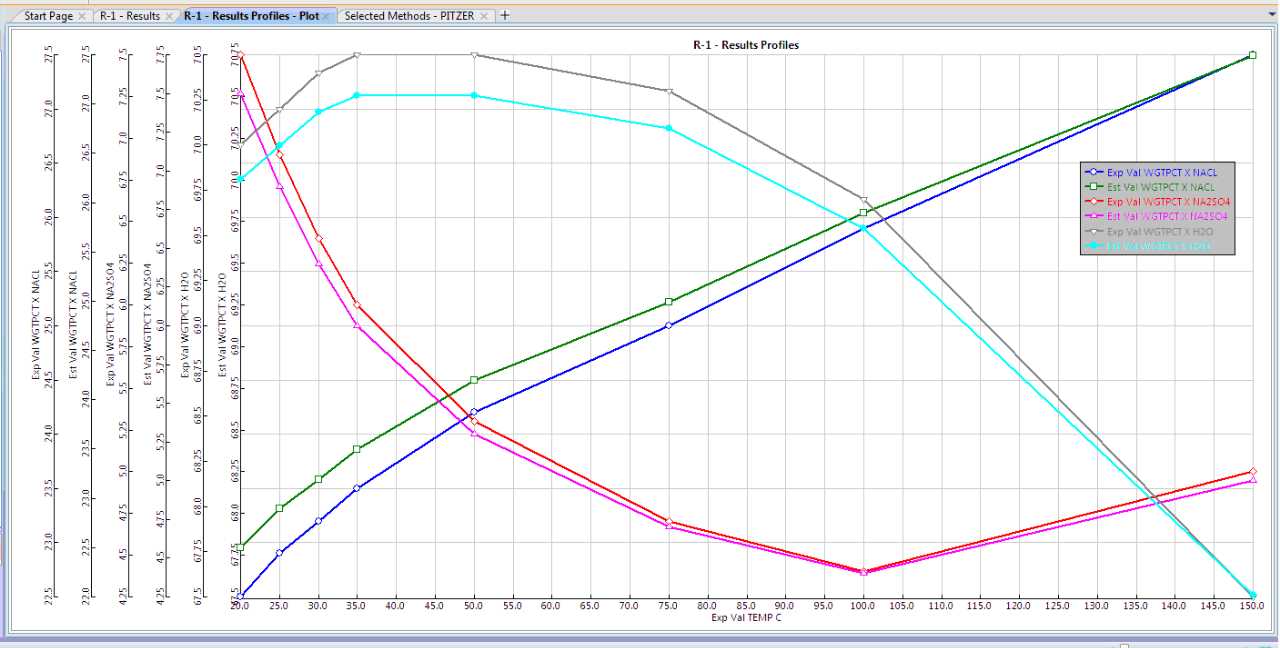Click the green Est Val NACL legend marker
The width and height of the screenshot is (1280, 648).
(1095, 187)
